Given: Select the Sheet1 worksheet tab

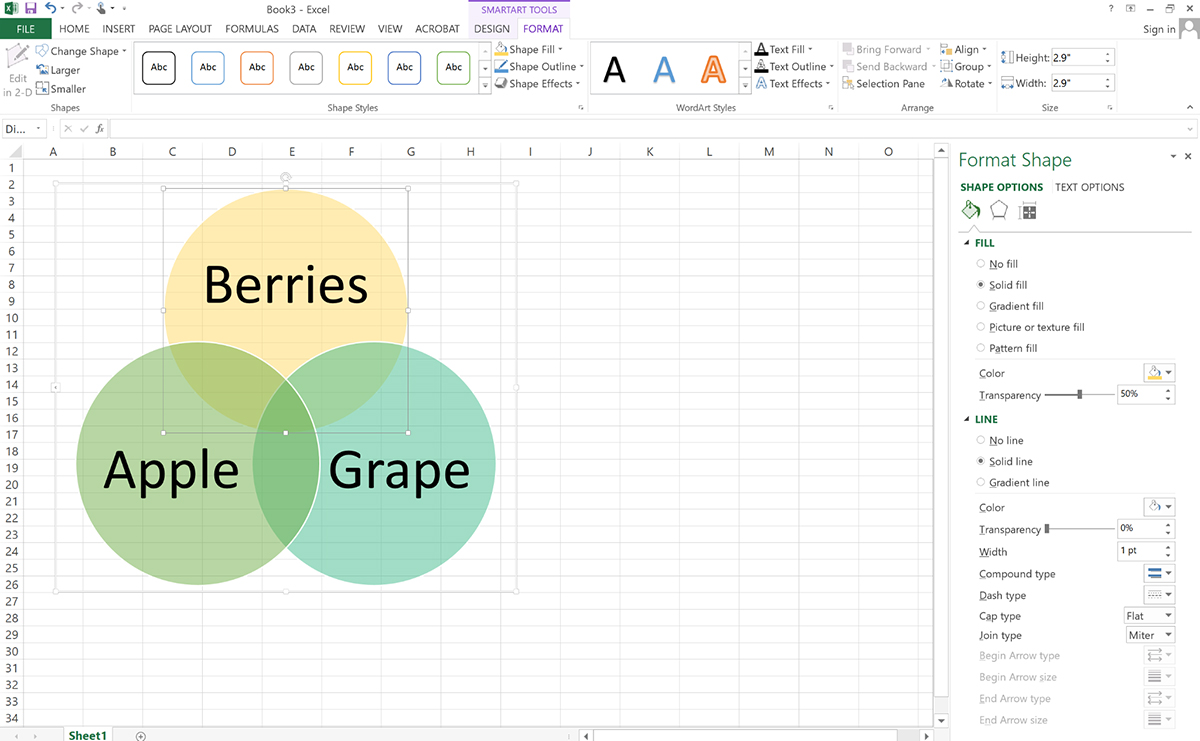Looking at the screenshot, I should coord(87,734).
